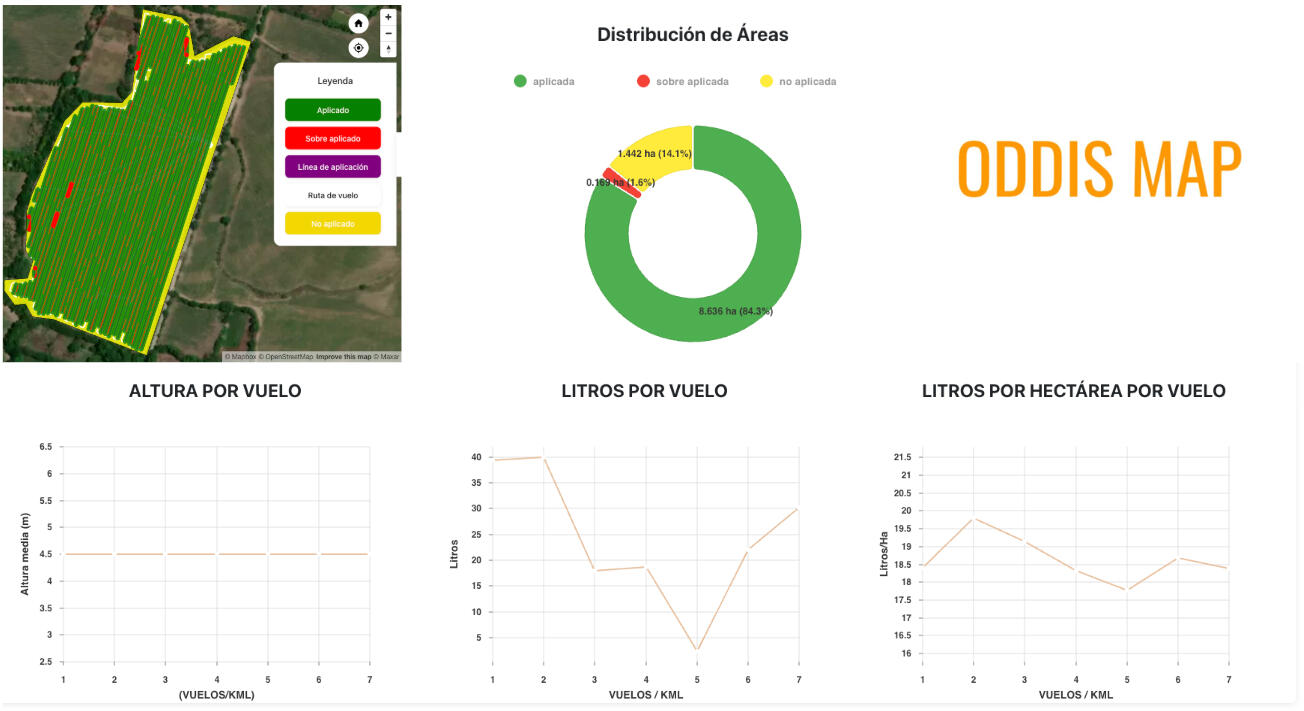Toggle the Sobre aplicado layer
Viewport: 1304px width, 711px height.
(333, 138)
